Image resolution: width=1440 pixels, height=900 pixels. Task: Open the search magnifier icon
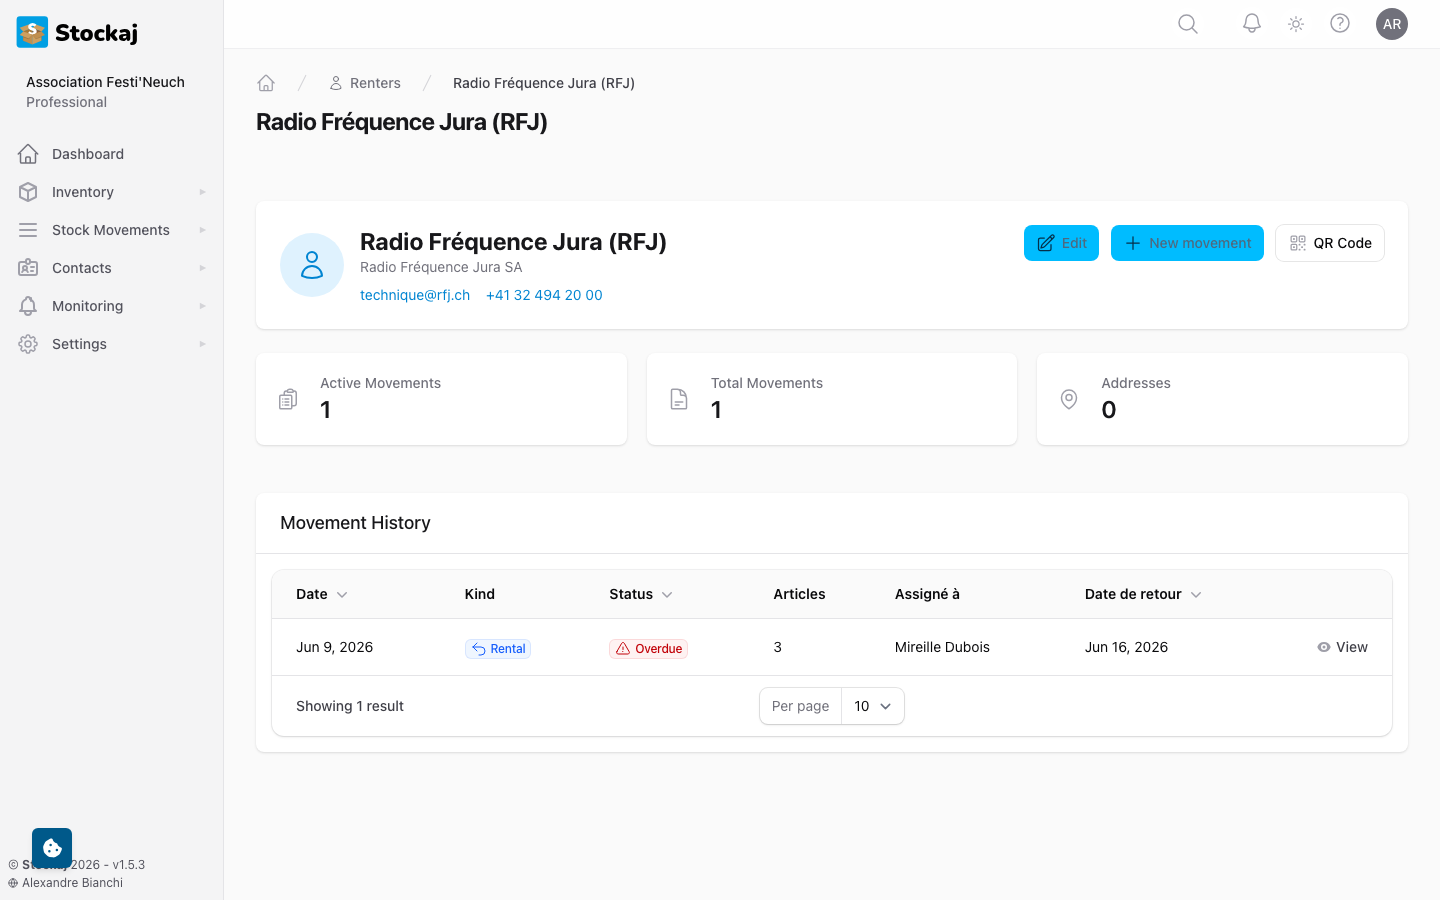(1188, 24)
